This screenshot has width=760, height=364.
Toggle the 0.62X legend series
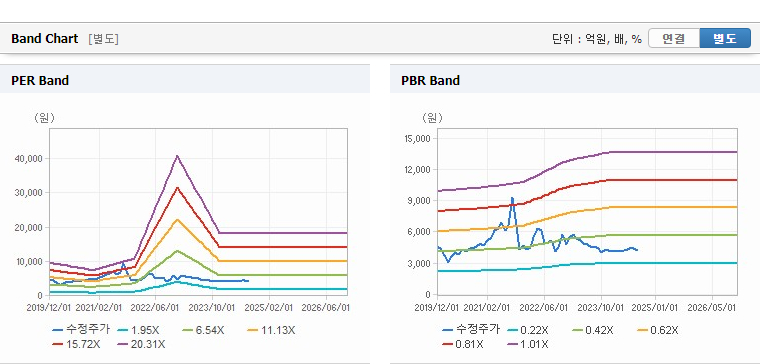(x=657, y=330)
